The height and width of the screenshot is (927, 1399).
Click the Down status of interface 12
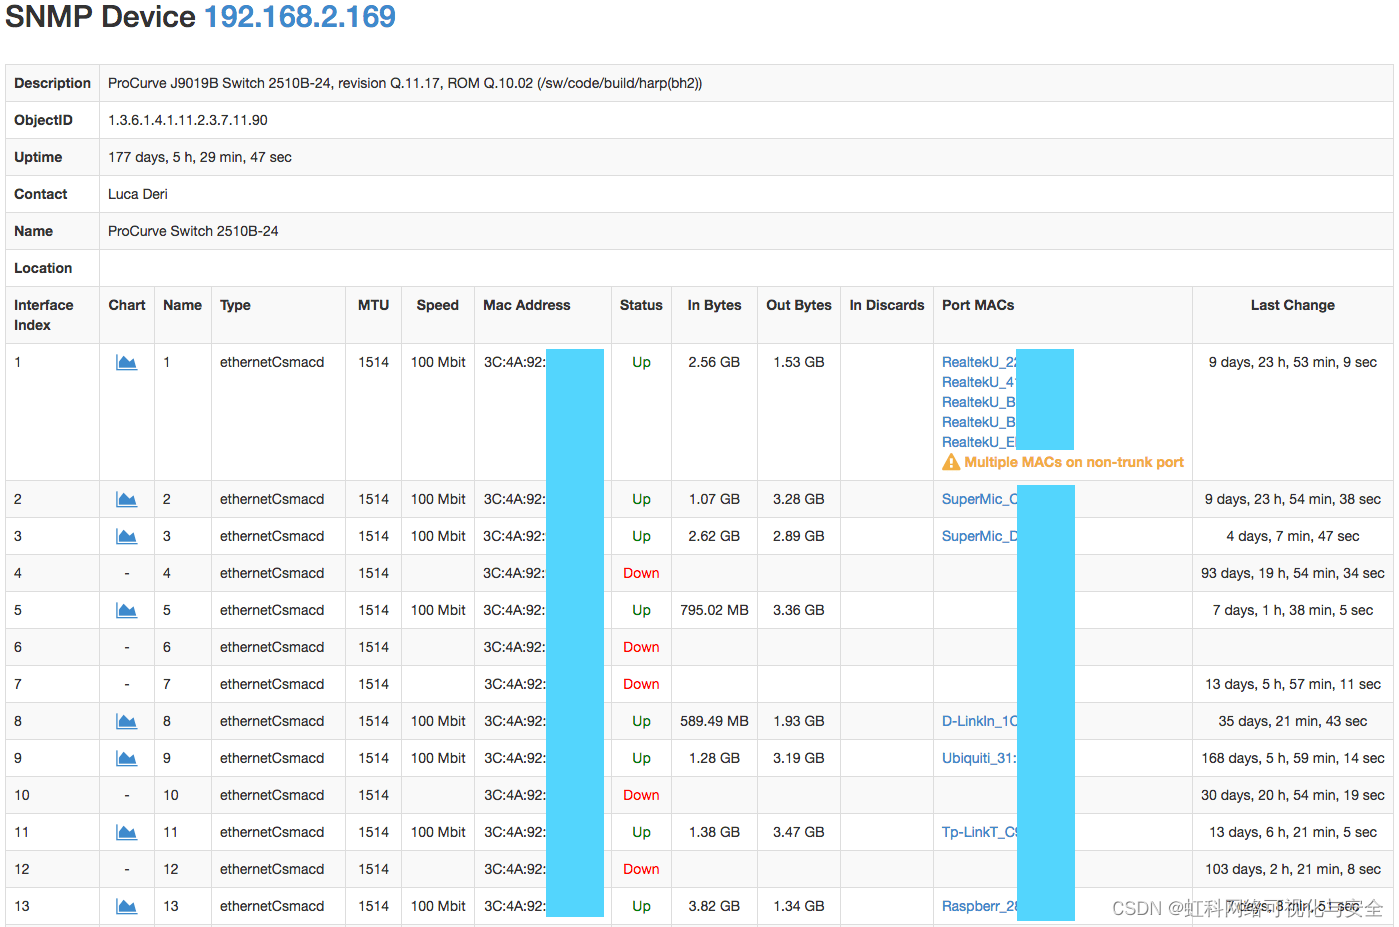point(641,869)
